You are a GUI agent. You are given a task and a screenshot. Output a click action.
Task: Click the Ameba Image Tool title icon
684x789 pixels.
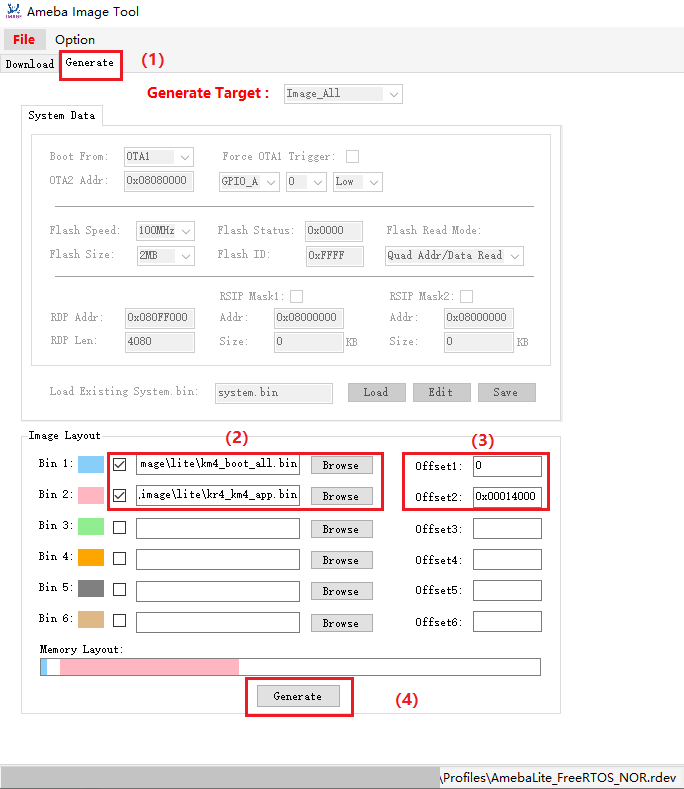pyautogui.click(x=12, y=12)
